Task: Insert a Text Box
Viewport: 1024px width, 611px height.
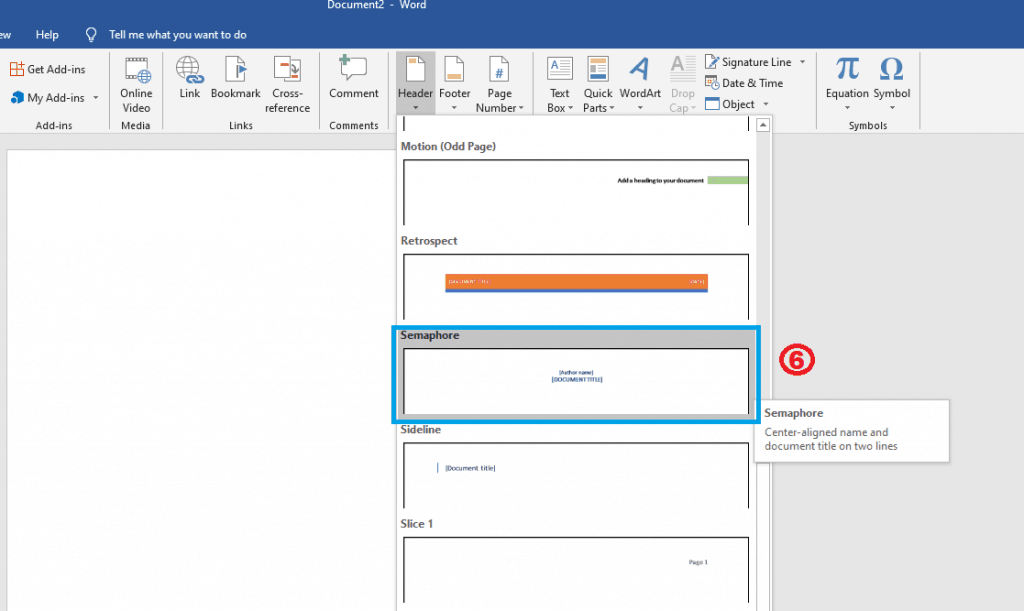Action: click(x=560, y=85)
